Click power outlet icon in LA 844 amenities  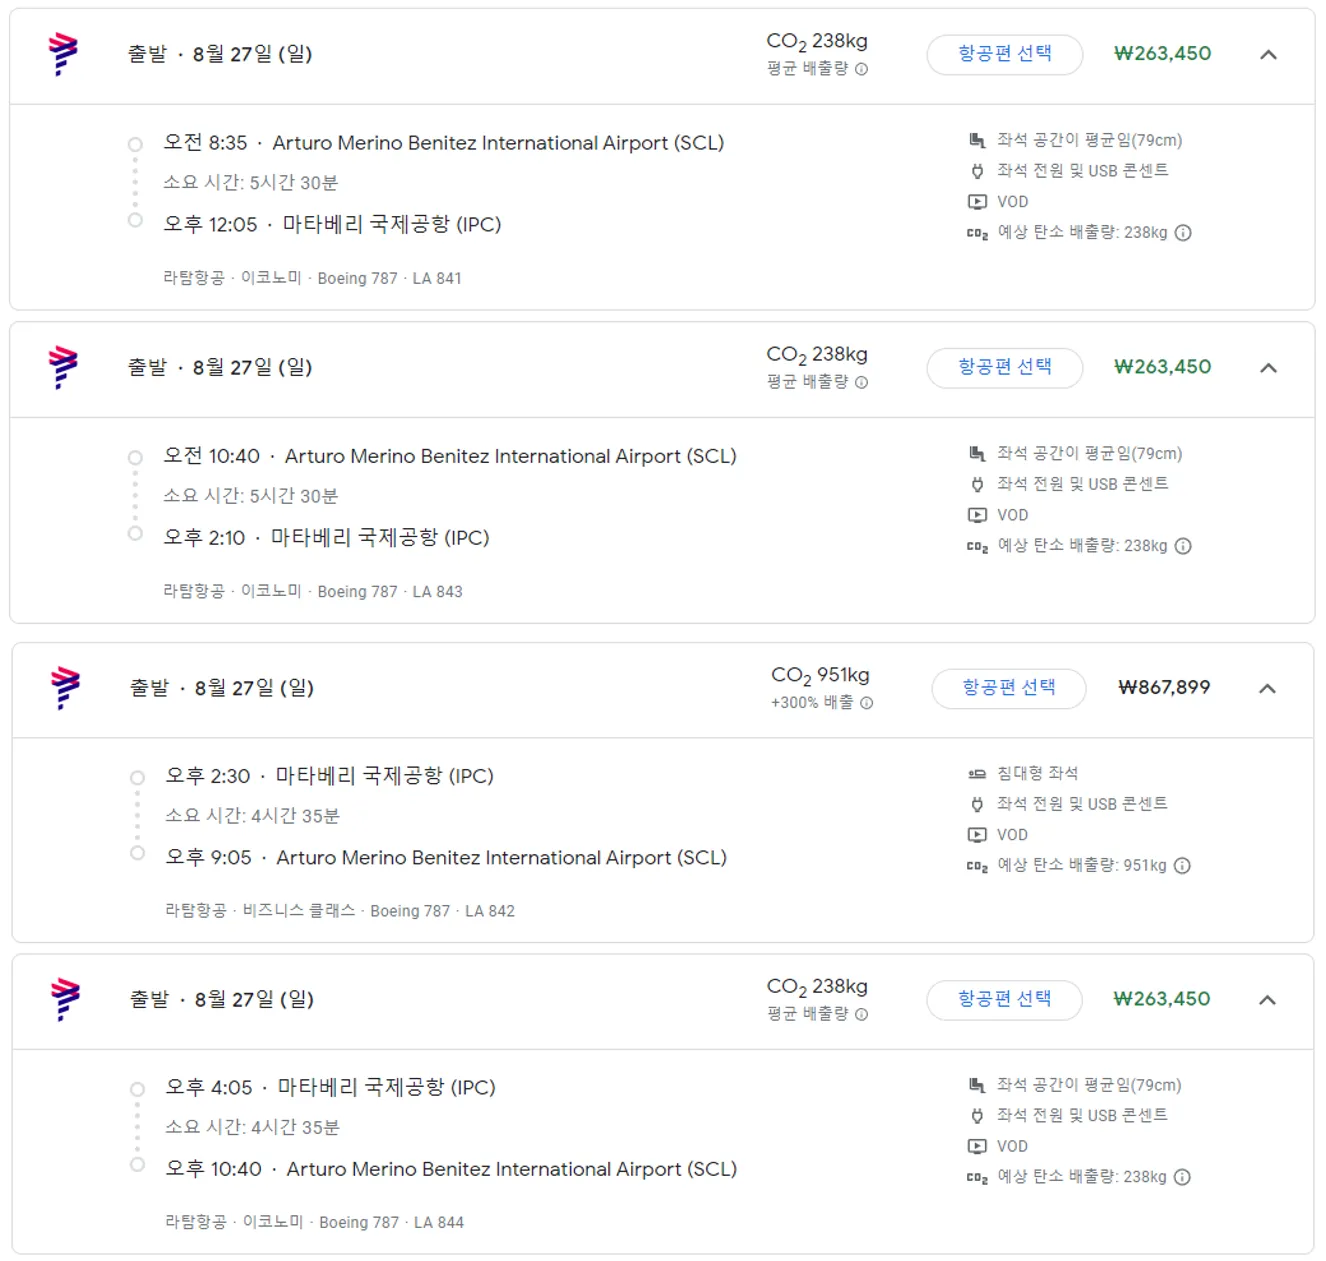point(977,1116)
